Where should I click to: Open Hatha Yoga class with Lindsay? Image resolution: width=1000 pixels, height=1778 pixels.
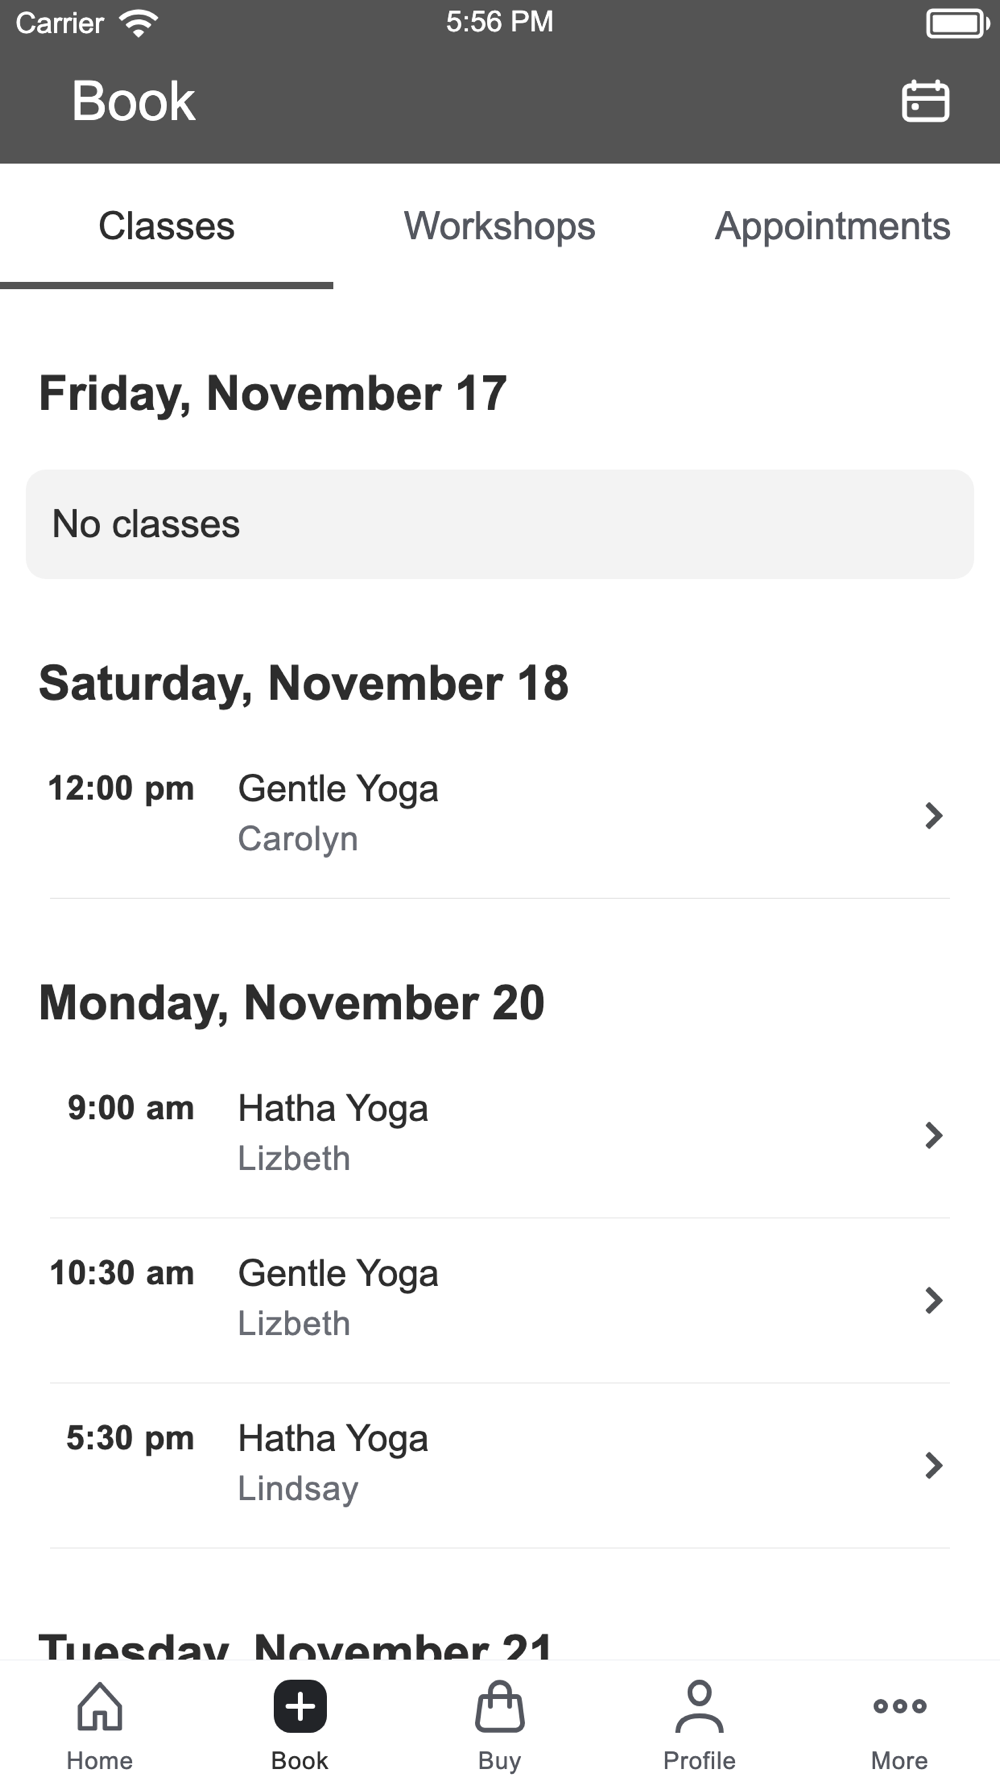500,1465
